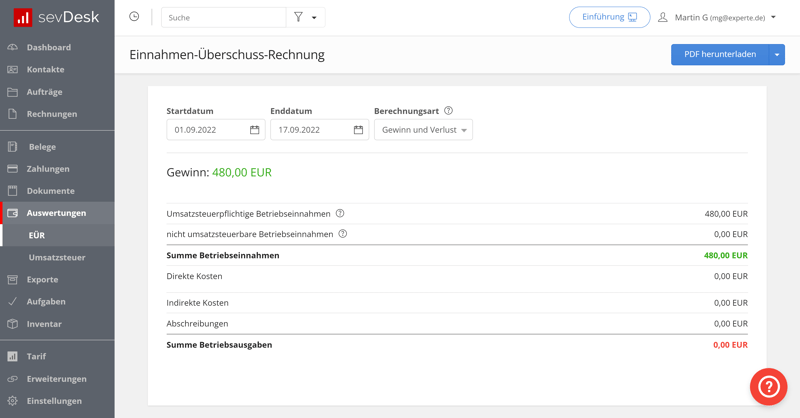The height and width of the screenshot is (418, 800).
Task: Show help for nicht umsatzsteuerbare Betriebseinnahmen
Action: point(343,234)
